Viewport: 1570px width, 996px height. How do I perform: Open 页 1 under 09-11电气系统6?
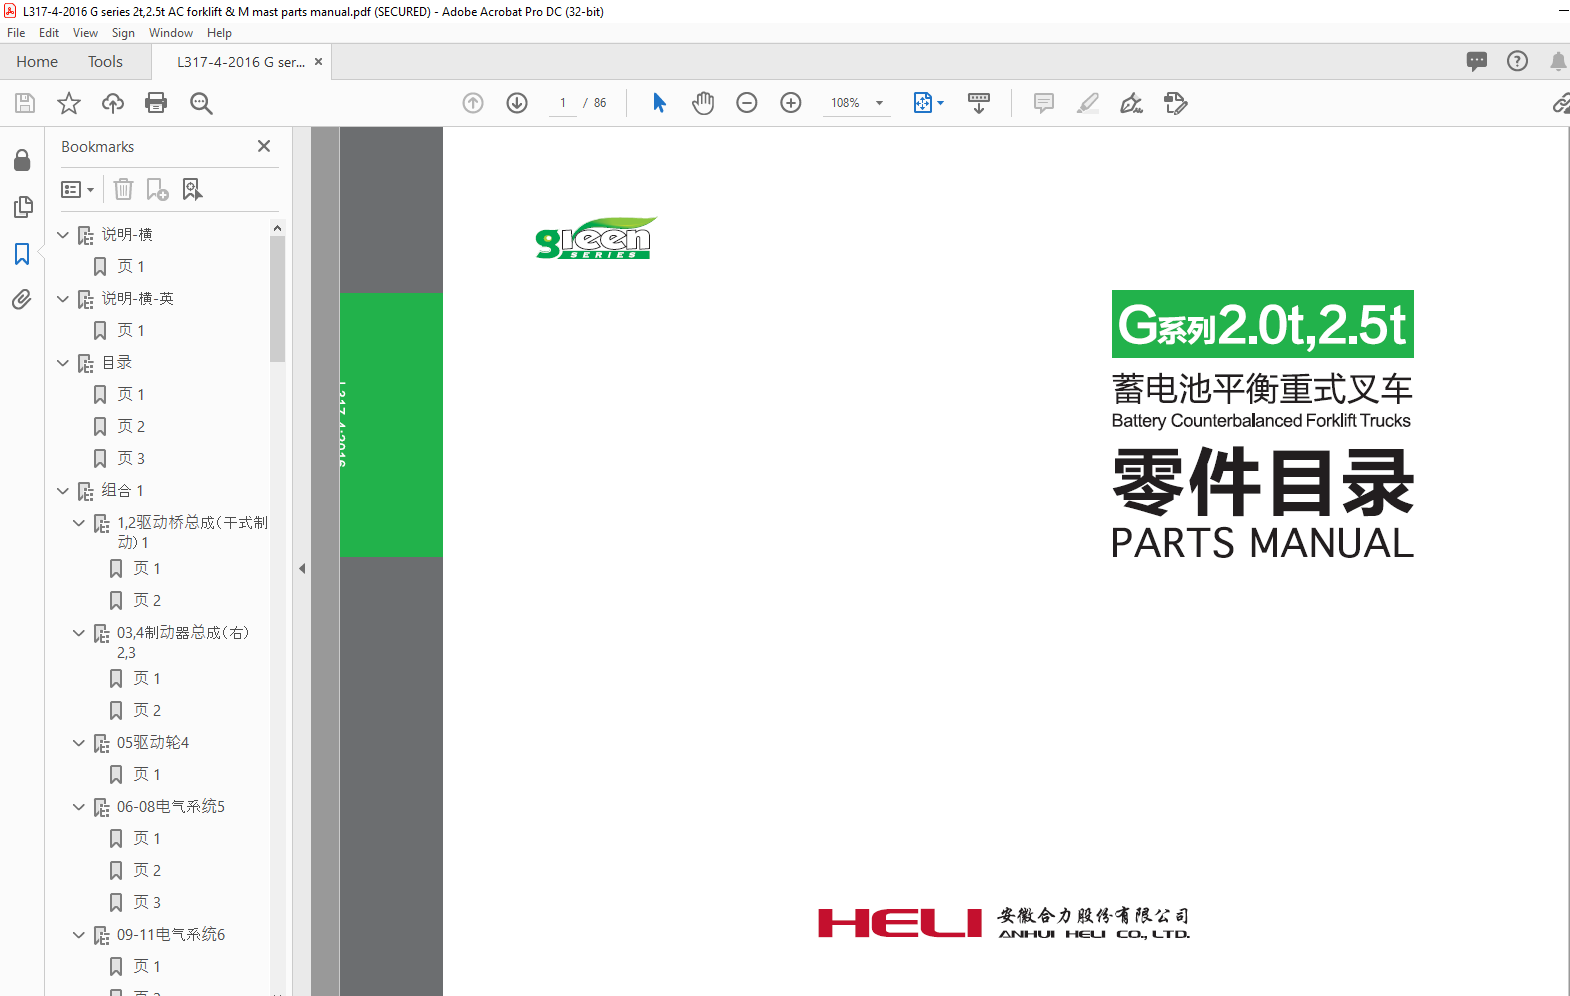click(x=147, y=966)
